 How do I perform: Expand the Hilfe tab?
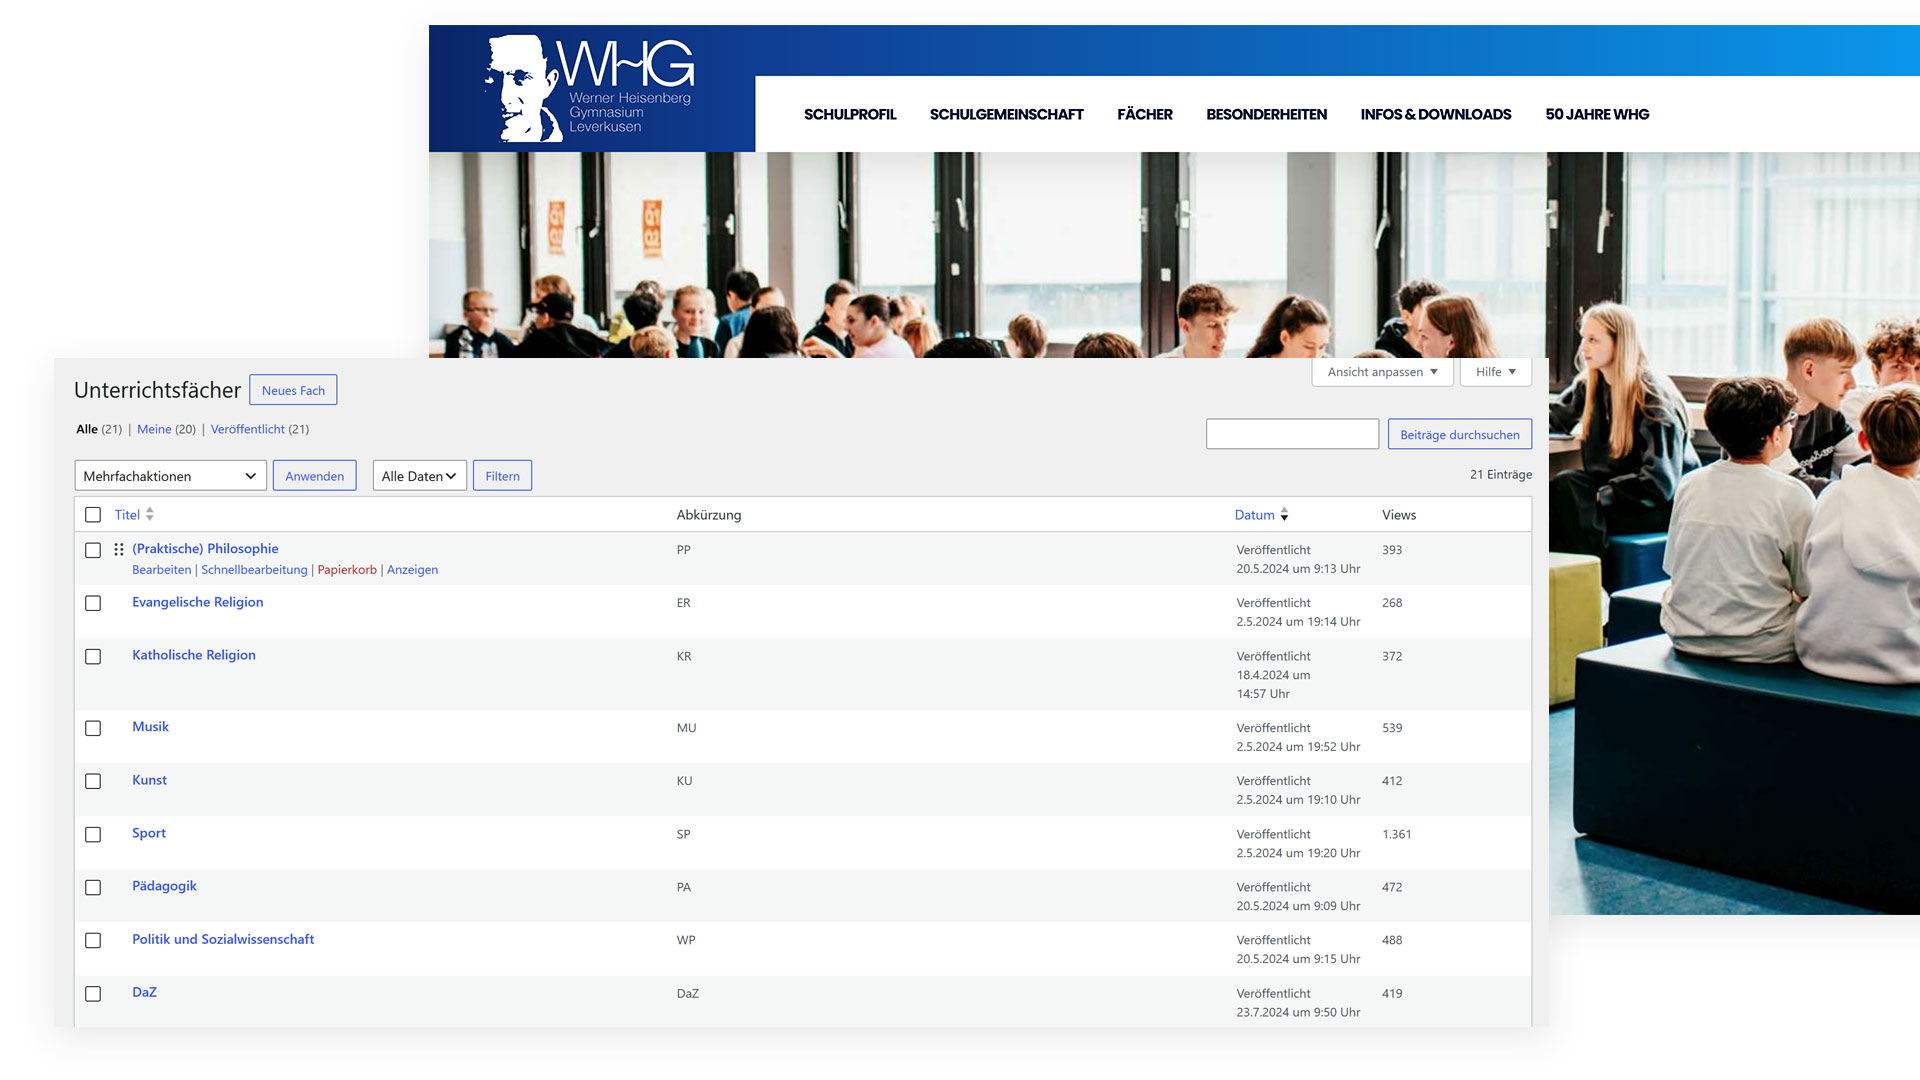coord(1496,372)
